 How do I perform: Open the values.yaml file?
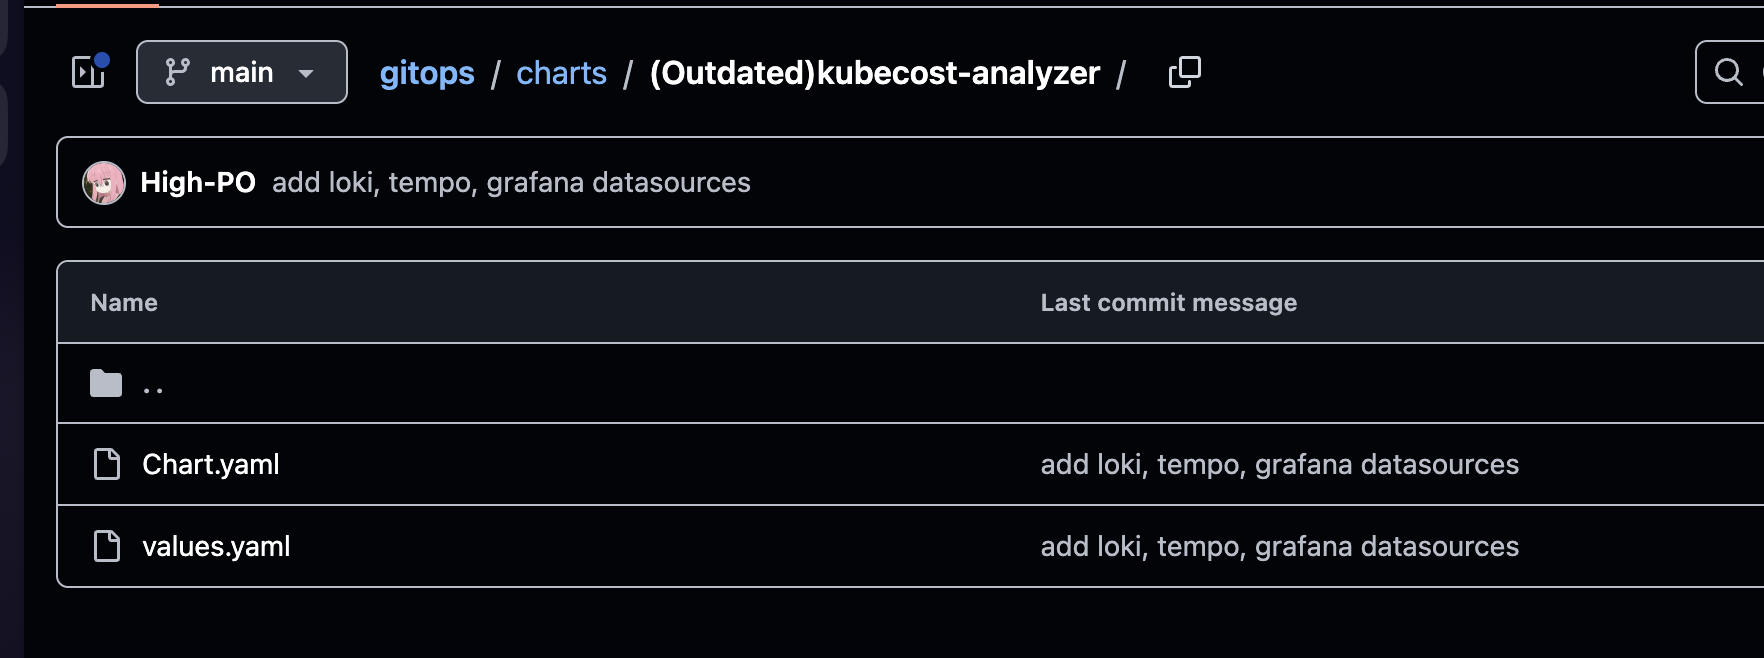click(216, 547)
